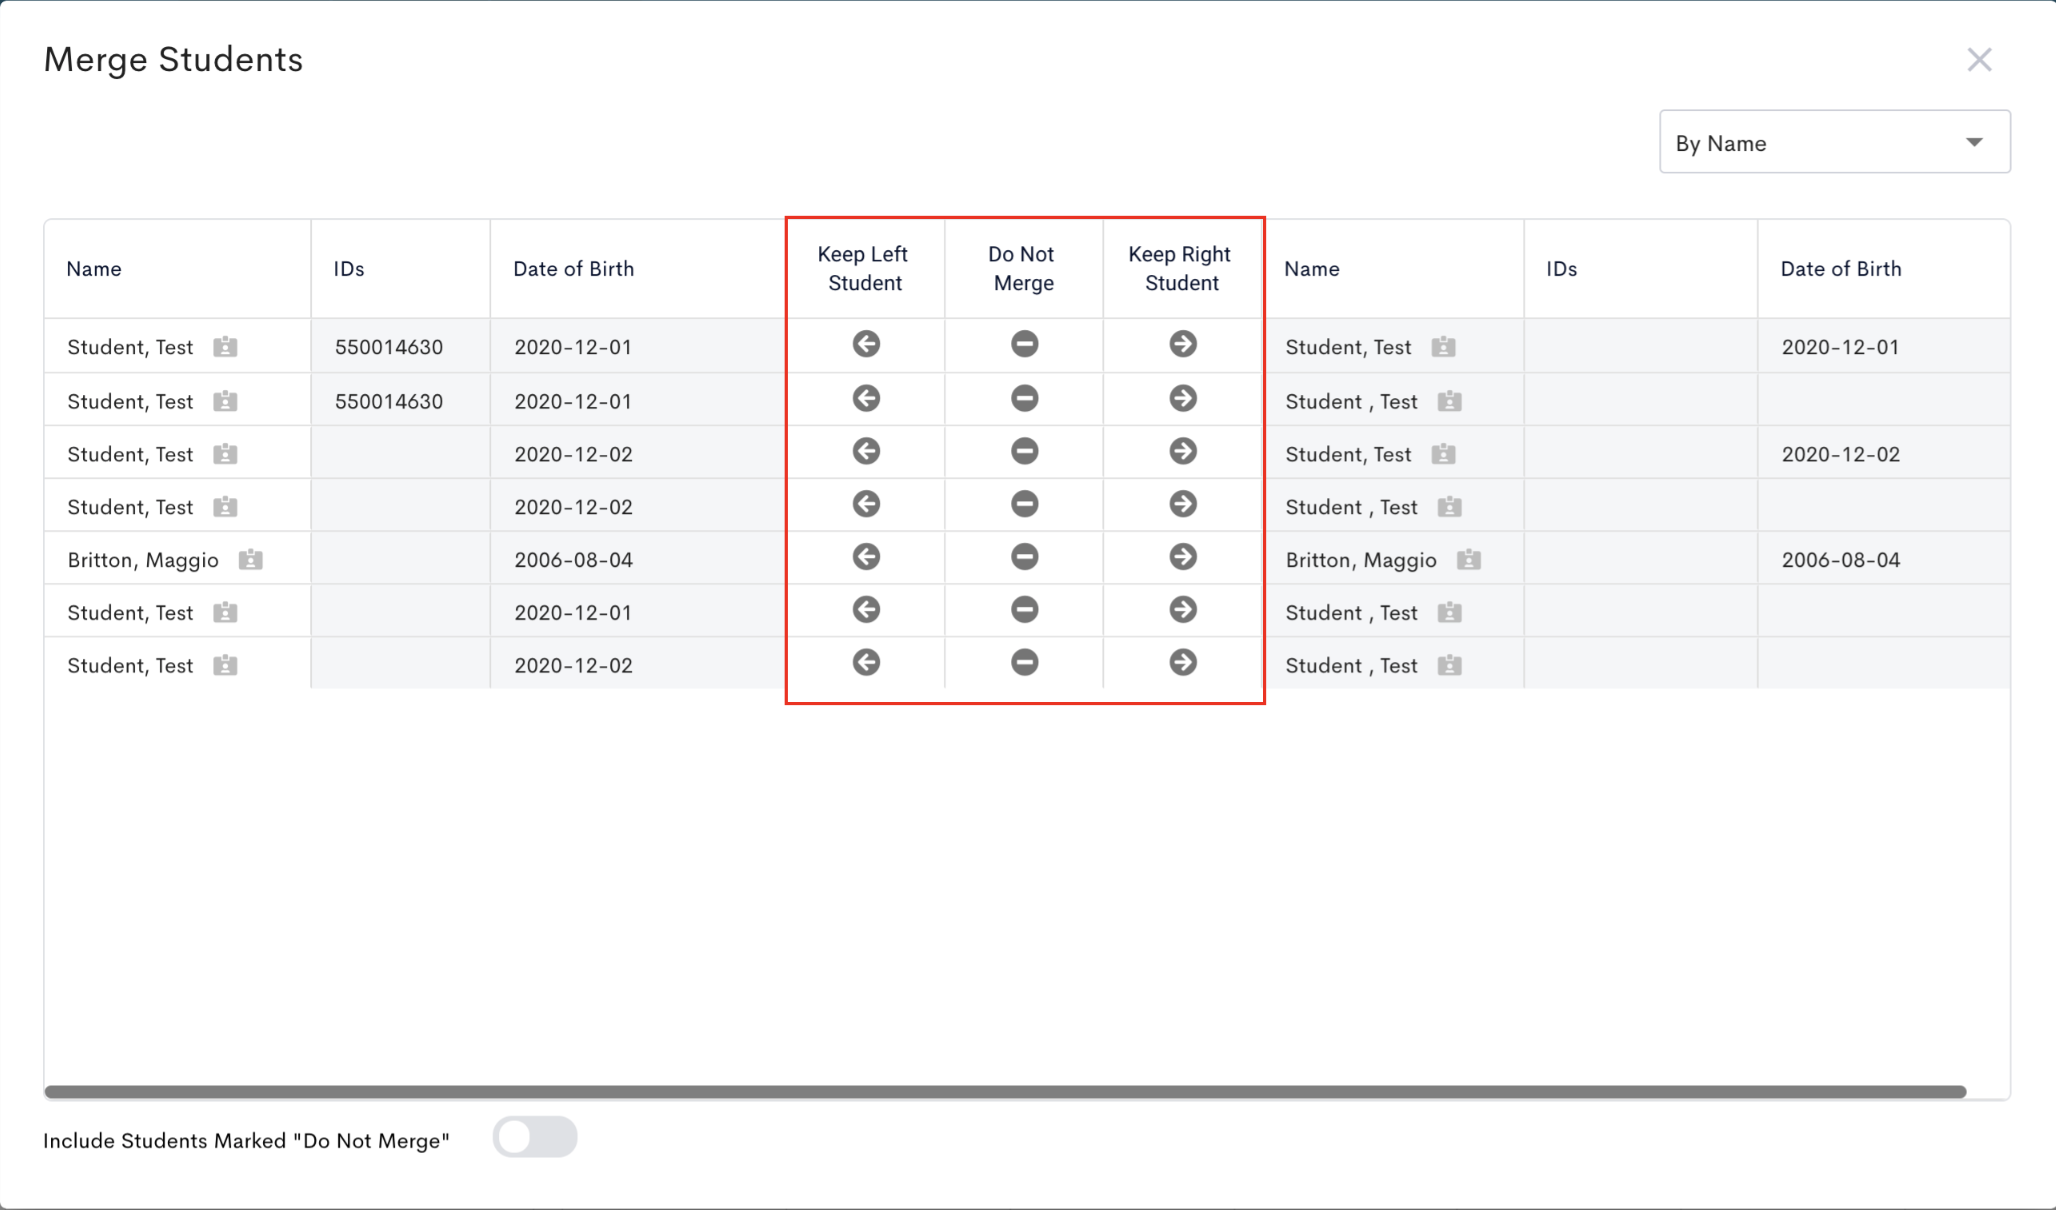This screenshot has width=2056, height=1210.
Task: Select right-side 2020-12-01 birth date cell
Action: pos(1883,347)
